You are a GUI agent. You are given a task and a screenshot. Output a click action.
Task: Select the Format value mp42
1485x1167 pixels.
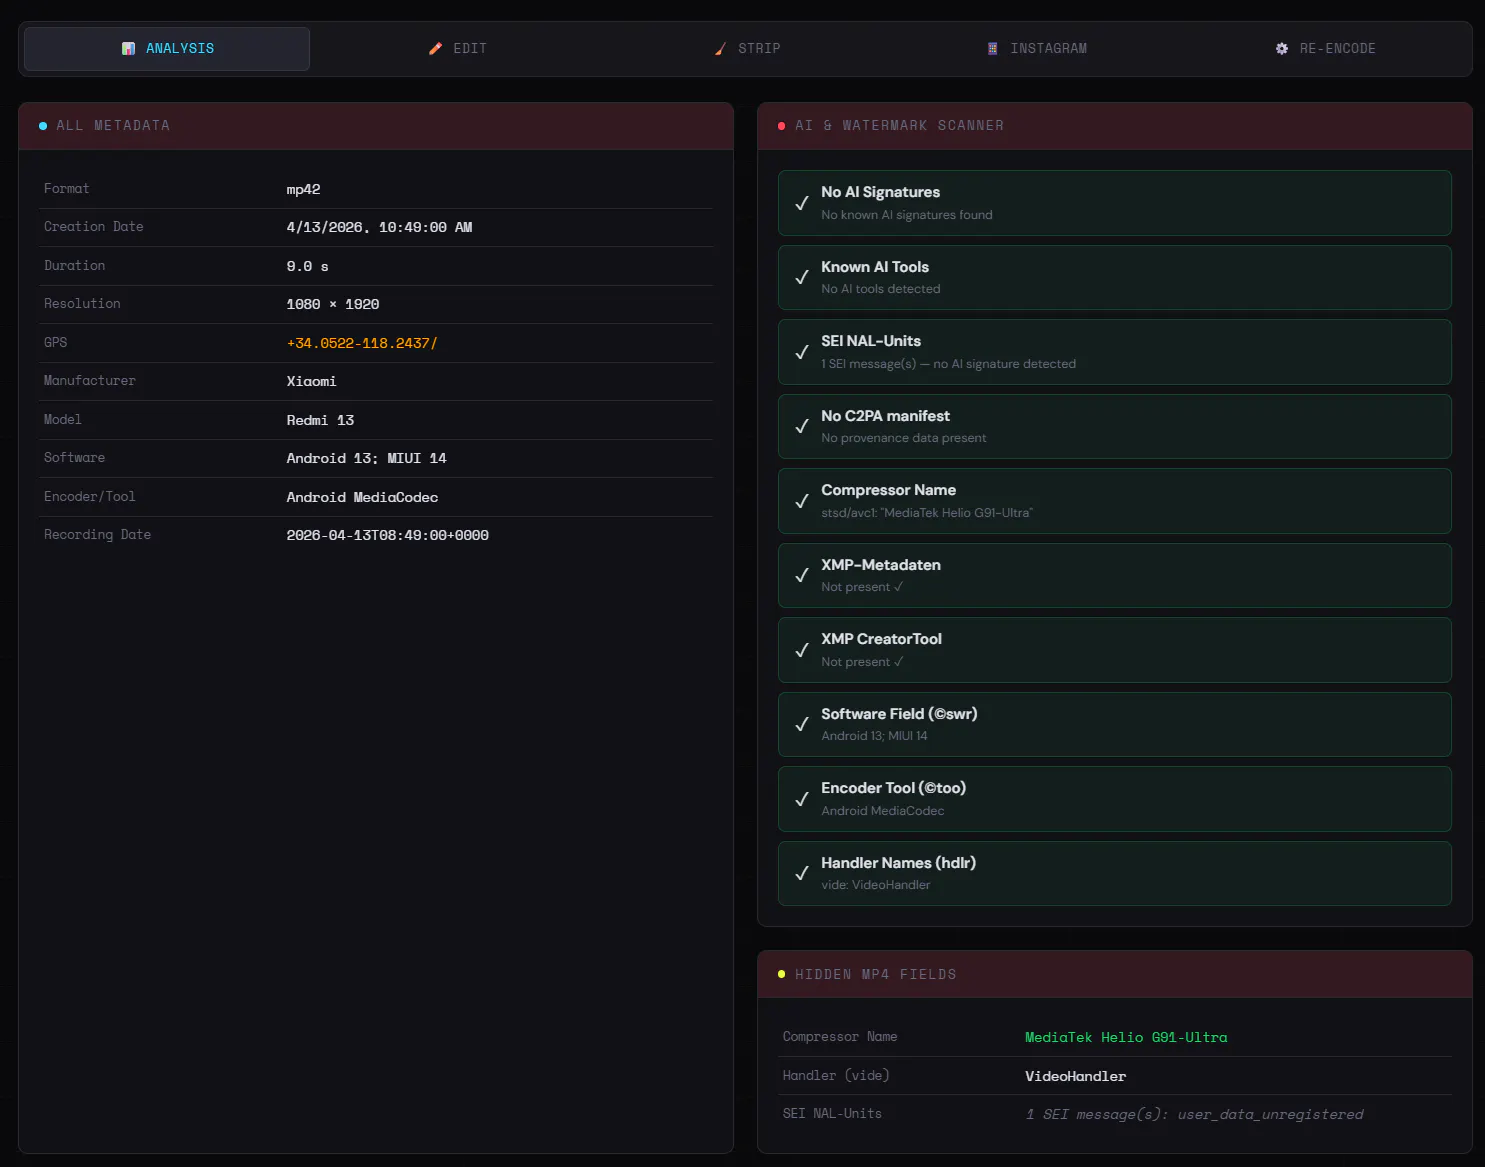(x=304, y=189)
